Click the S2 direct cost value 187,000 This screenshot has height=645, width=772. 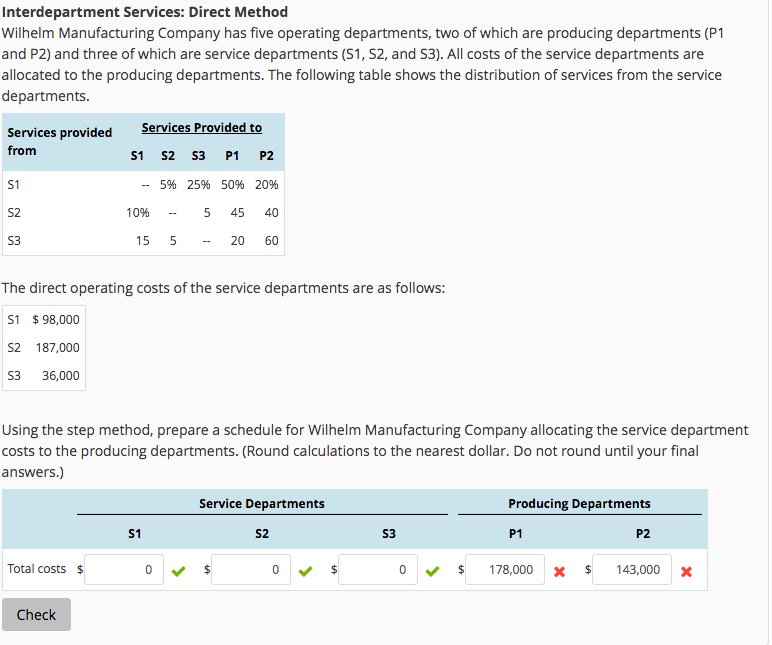(58, 348)
